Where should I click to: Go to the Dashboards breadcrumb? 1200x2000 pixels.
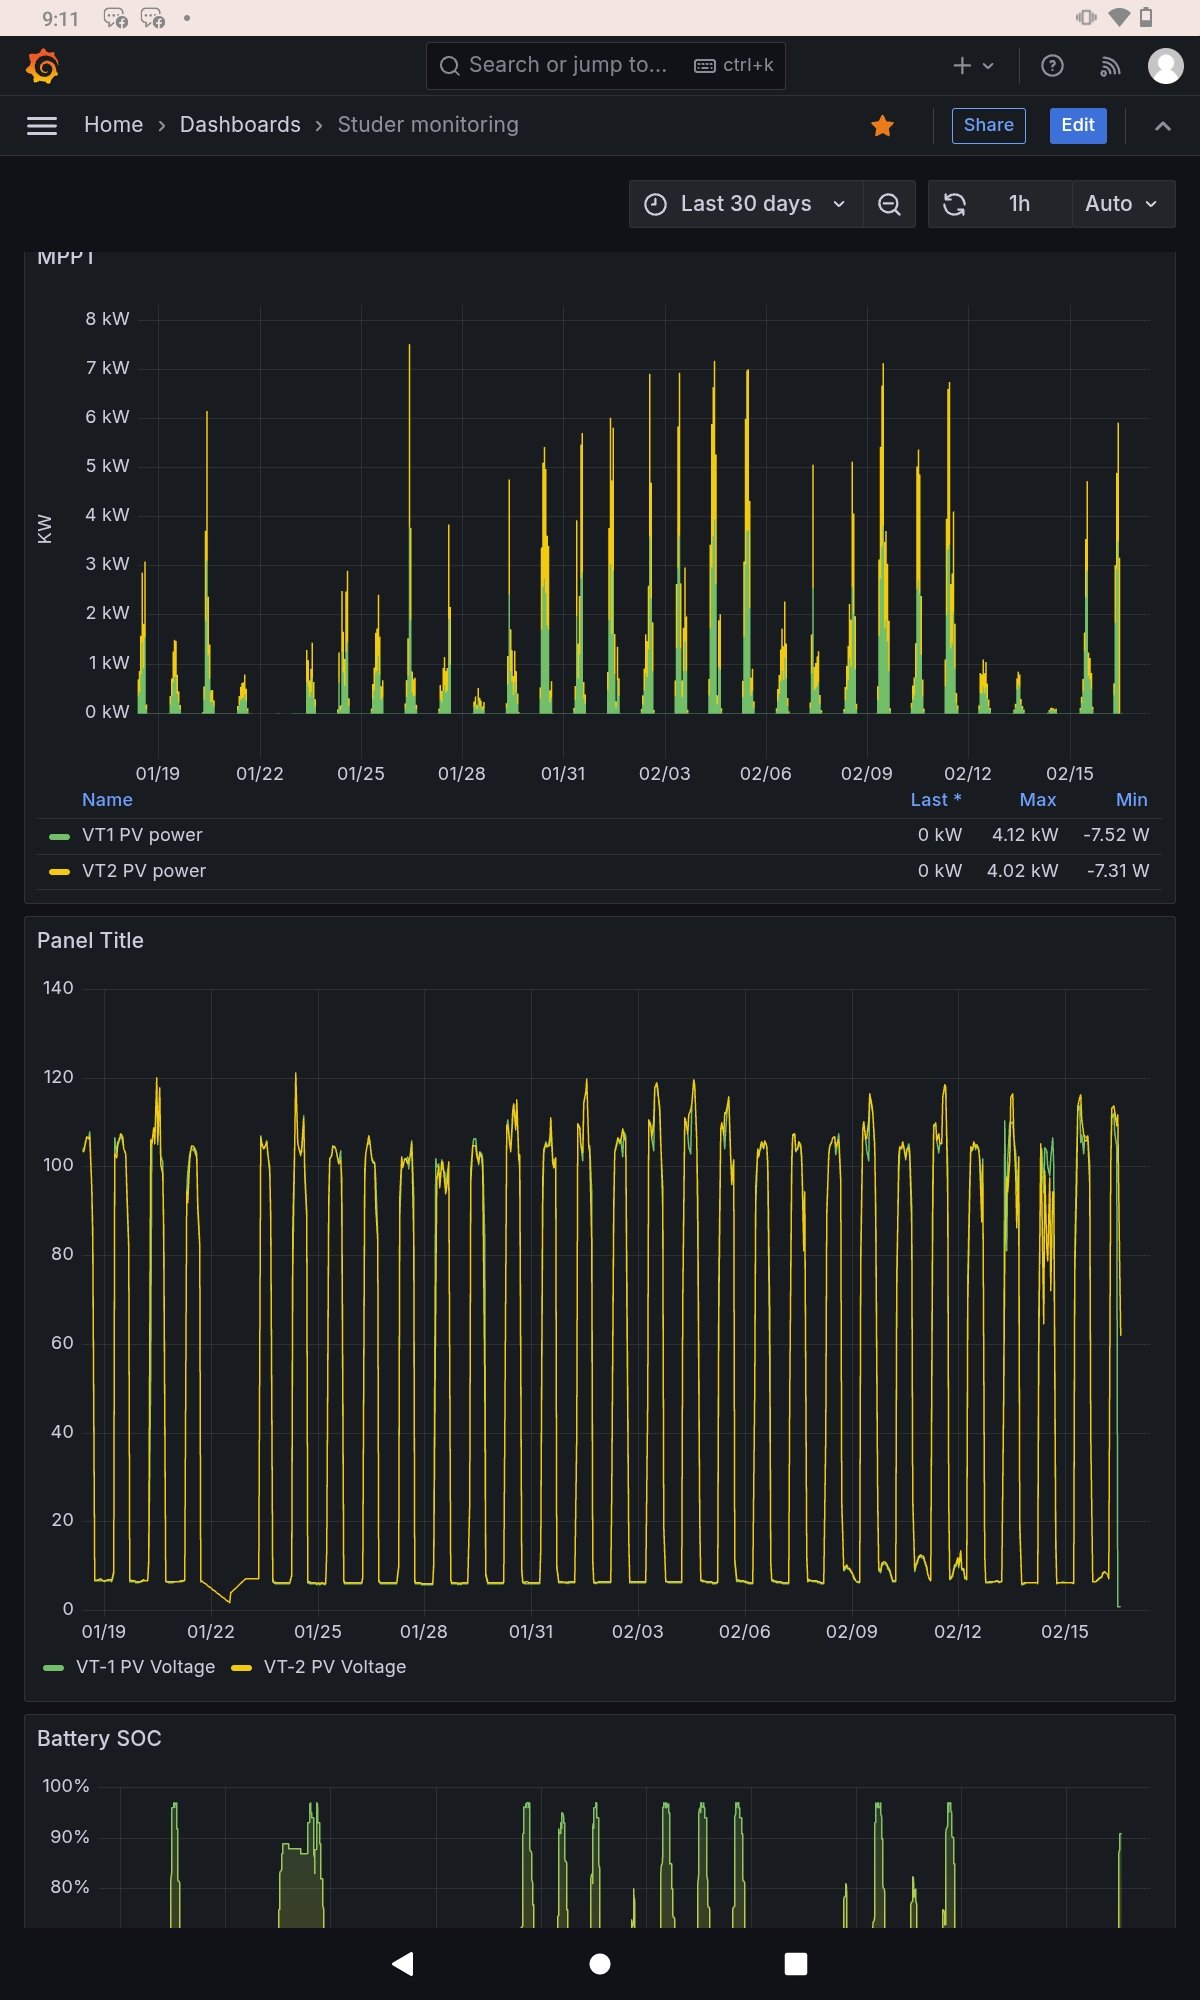(x=240, y=125)
